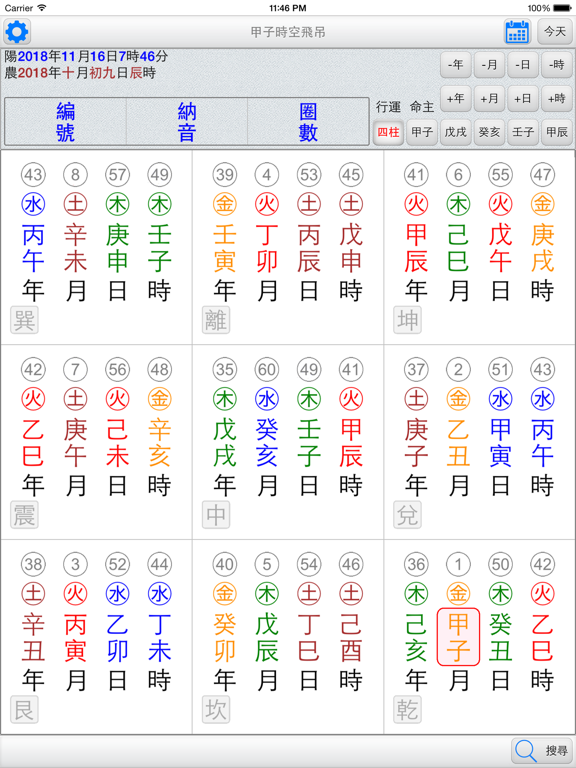
Task: Tap the 巽 palace label
Action: click(x=24, y=320)
